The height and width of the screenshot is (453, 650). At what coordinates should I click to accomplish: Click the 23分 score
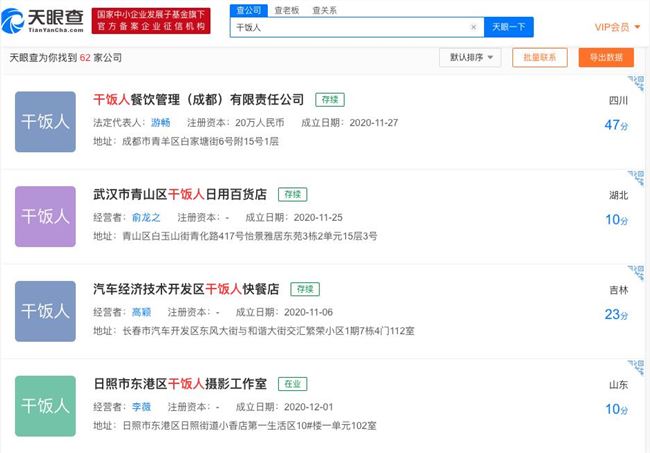coord(616,314)
